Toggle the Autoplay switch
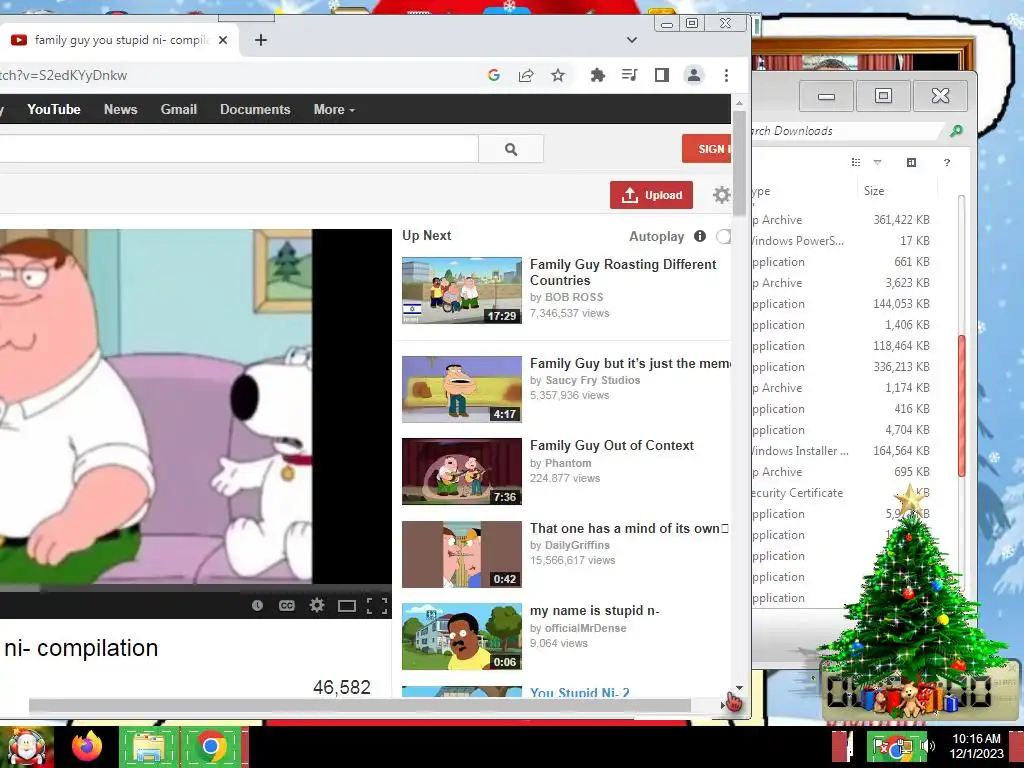1024x768 pixels. pos(723,236)
